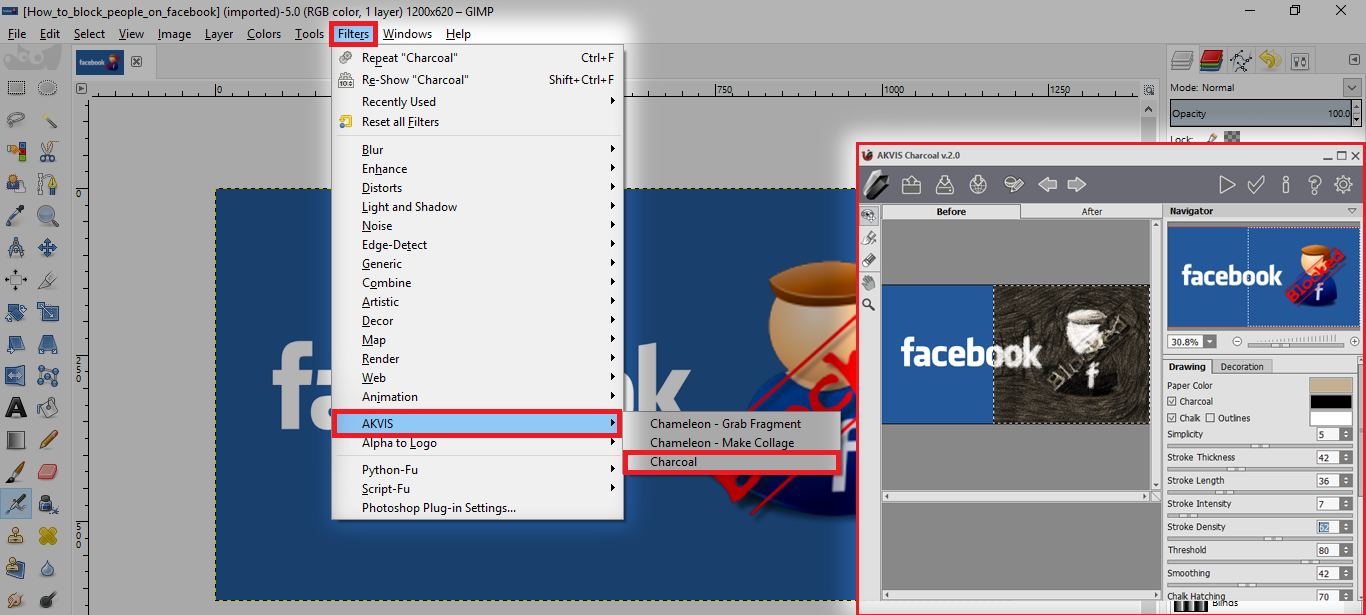1366x615 pixels.
Task: Open the Undo History dock tab
Action: [1270, 61]
